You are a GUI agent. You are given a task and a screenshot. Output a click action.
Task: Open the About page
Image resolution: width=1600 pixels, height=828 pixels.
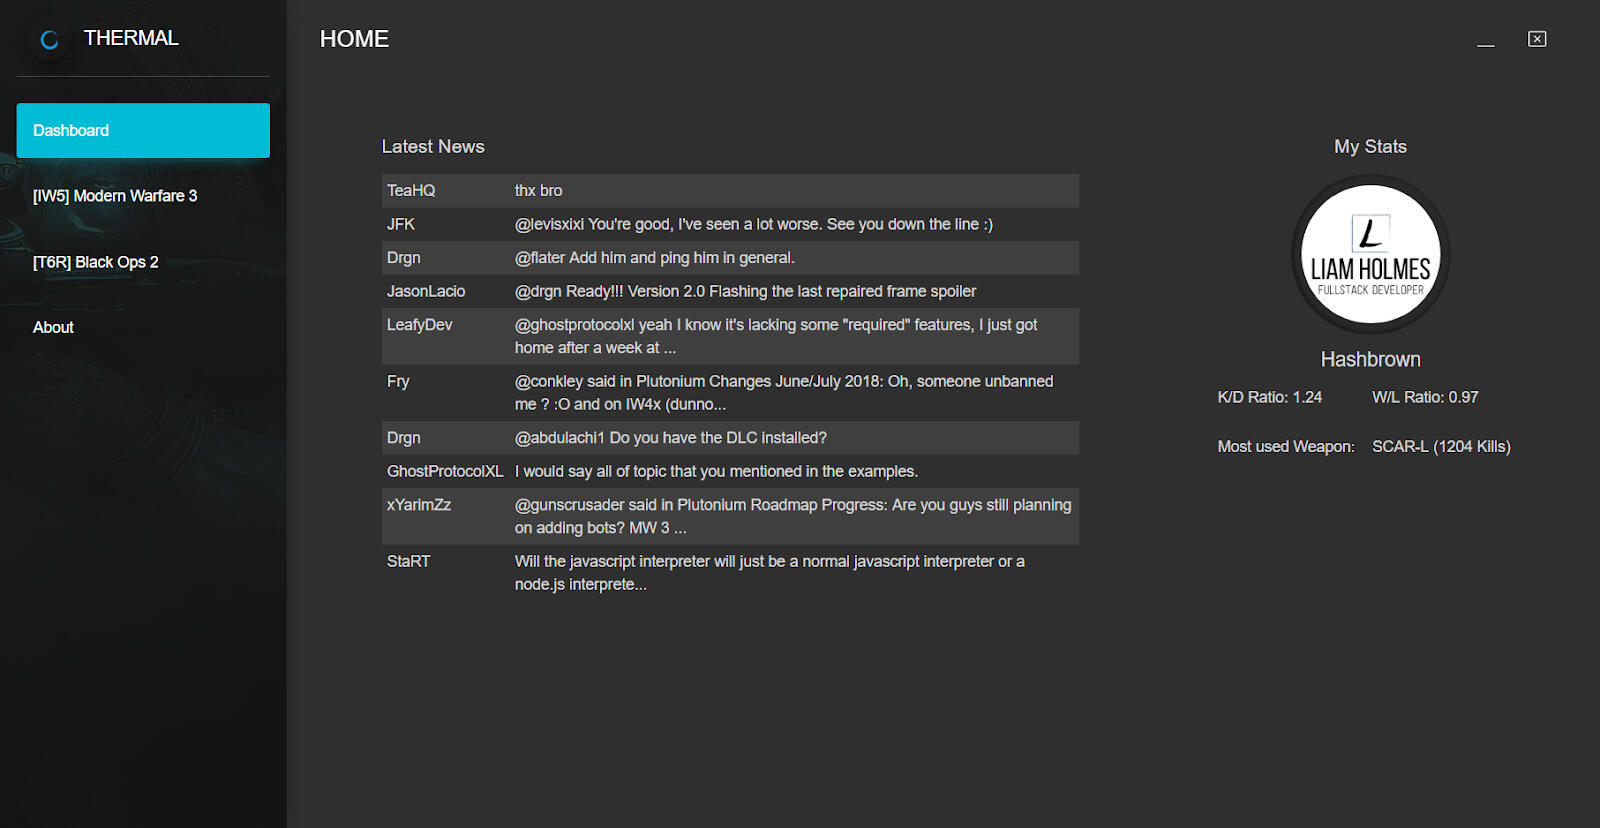click(x=54, y=328)
